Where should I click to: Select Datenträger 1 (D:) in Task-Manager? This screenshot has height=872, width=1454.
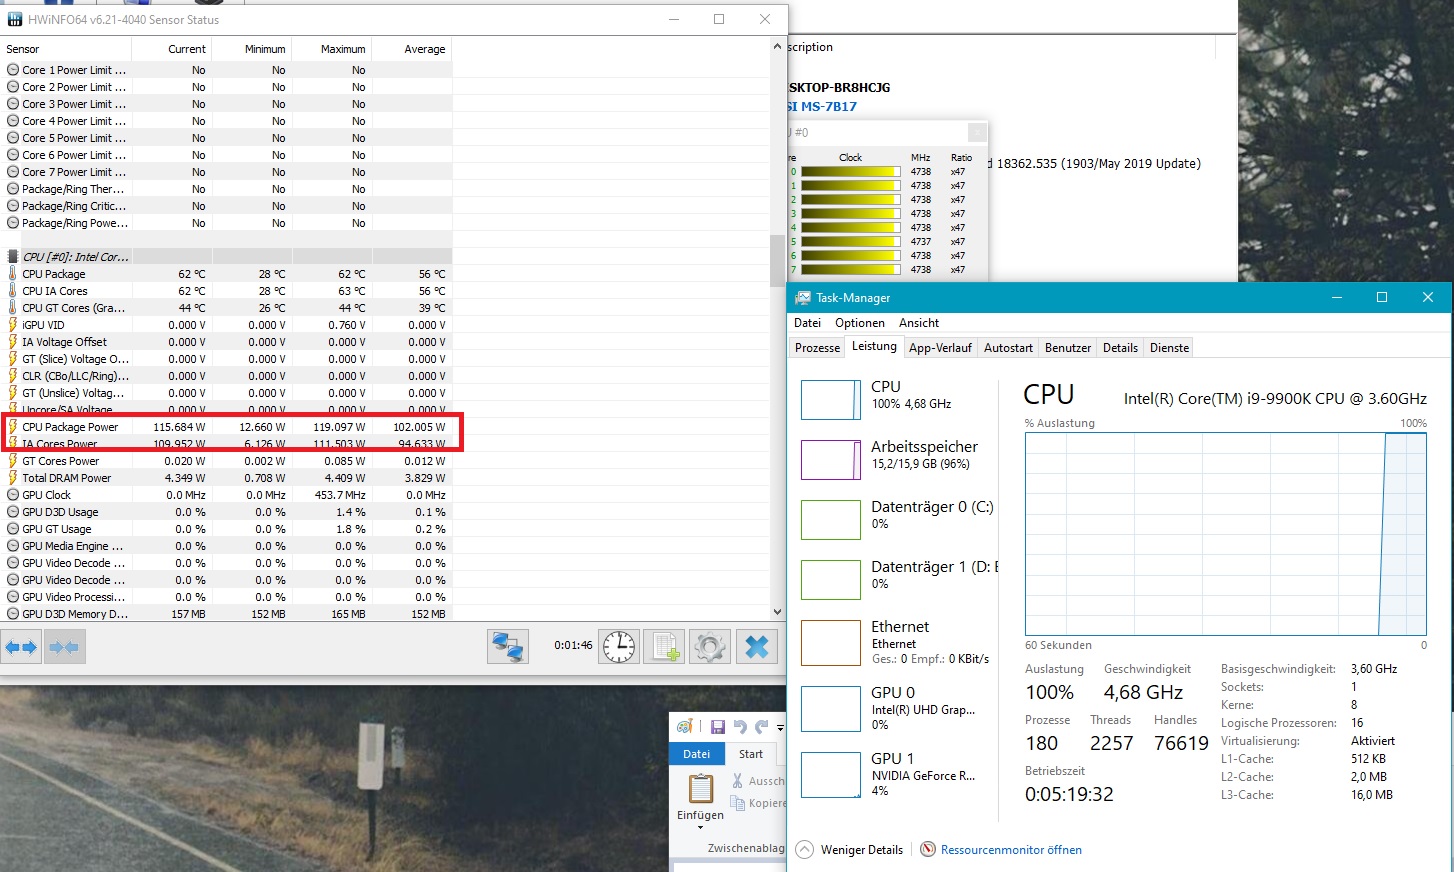tap(896, 580)
